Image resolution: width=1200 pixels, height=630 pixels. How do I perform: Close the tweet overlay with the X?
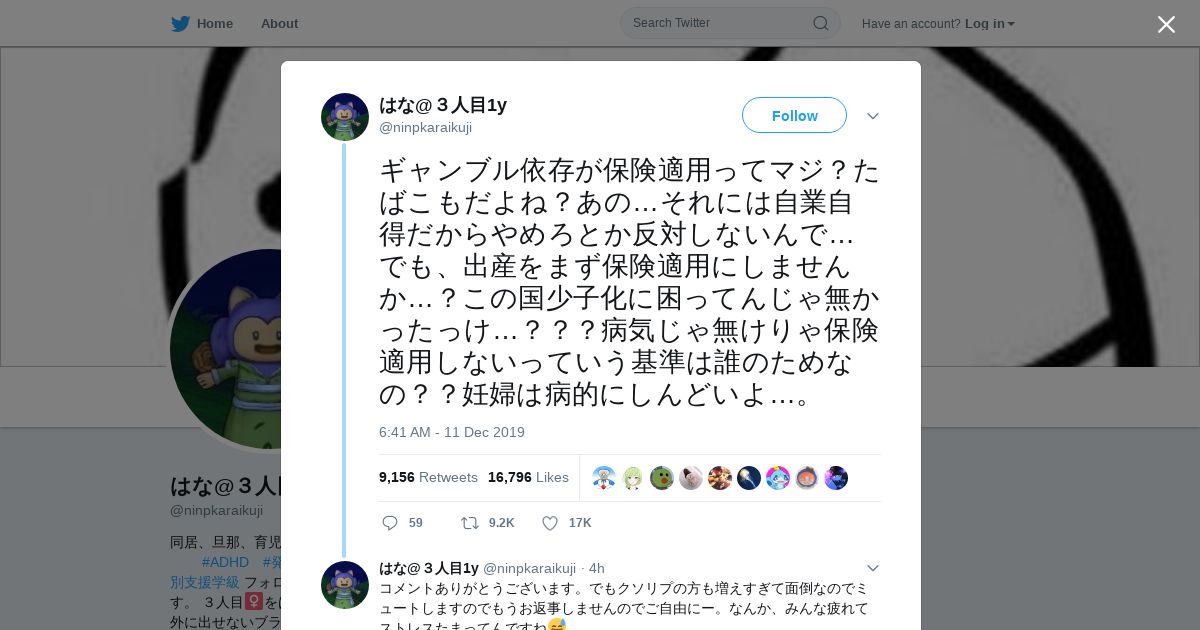1166,24
